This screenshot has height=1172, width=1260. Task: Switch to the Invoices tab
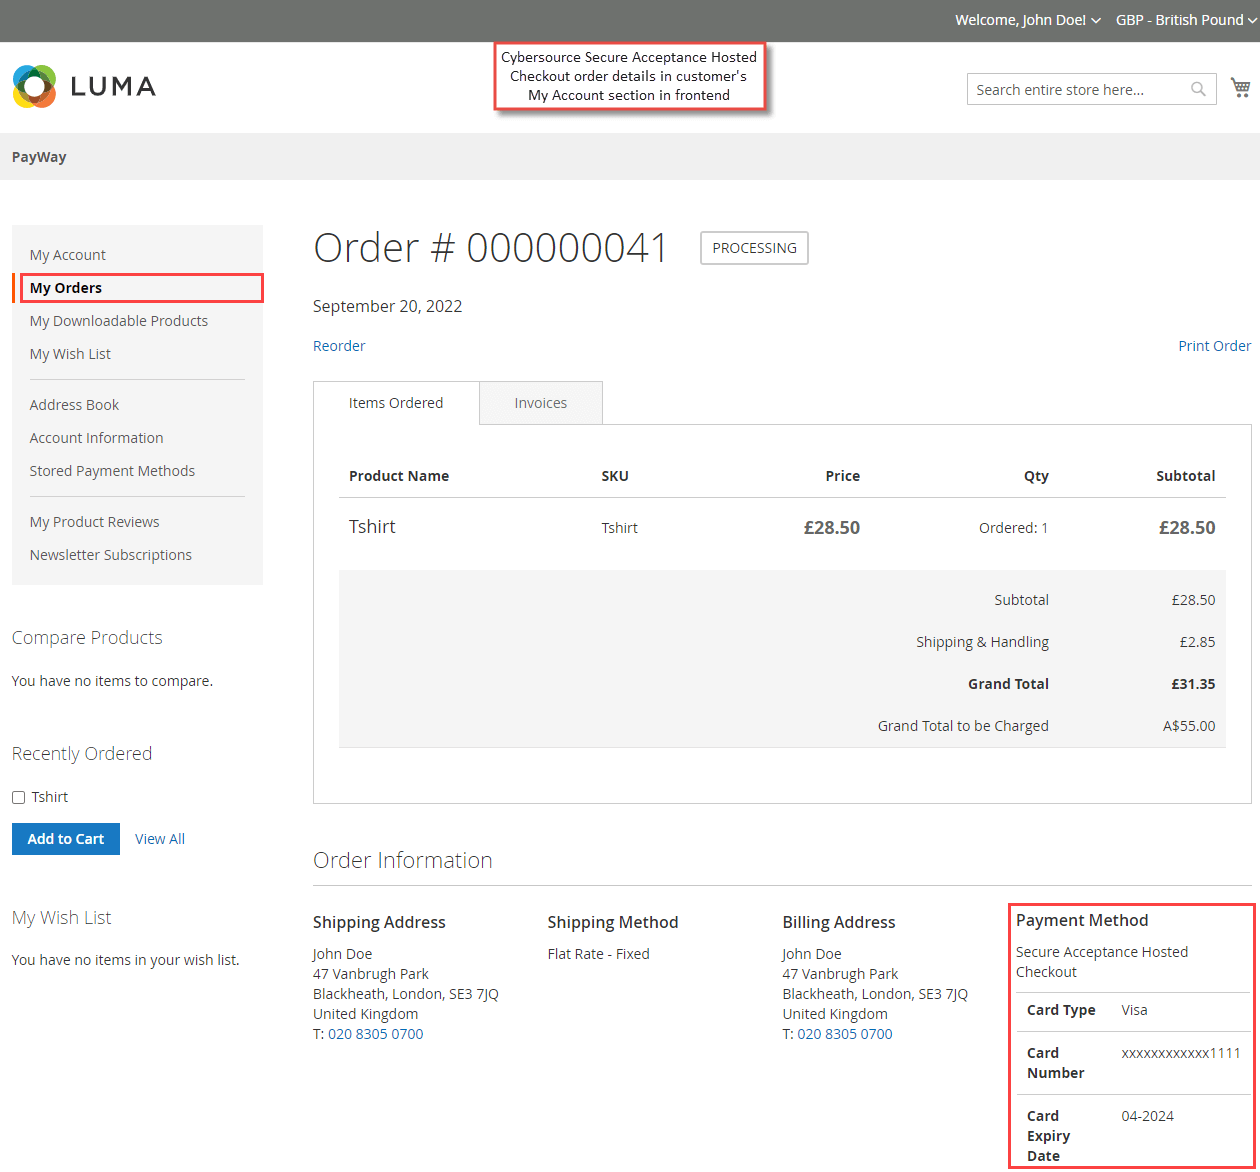pyautogui.click(x=540, y=403)
